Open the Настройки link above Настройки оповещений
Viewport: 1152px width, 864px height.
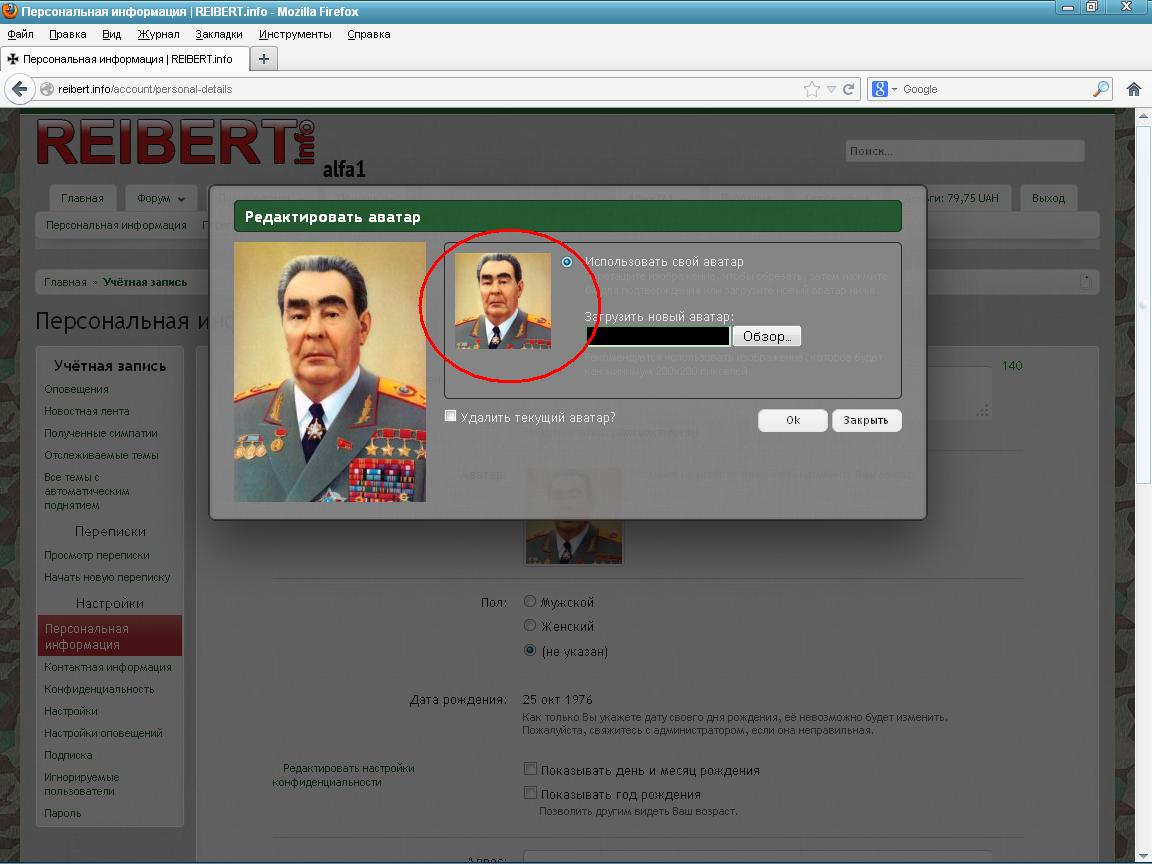pos(71,711)
